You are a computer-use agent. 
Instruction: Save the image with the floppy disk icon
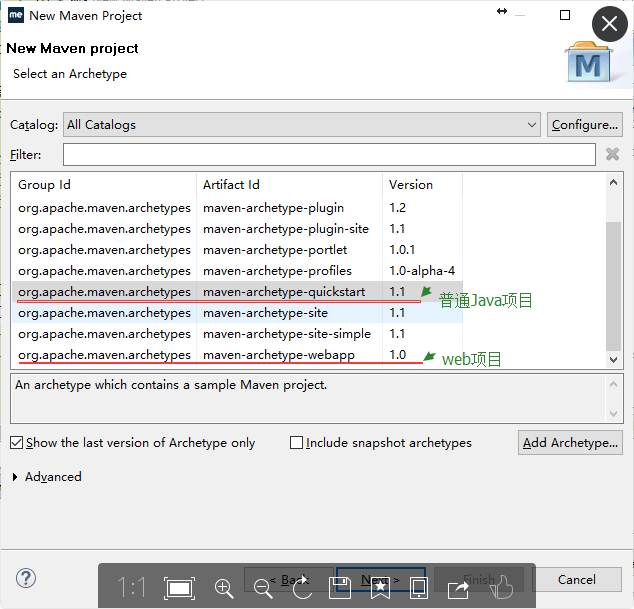pyautogui.click(x=340, y=588)
